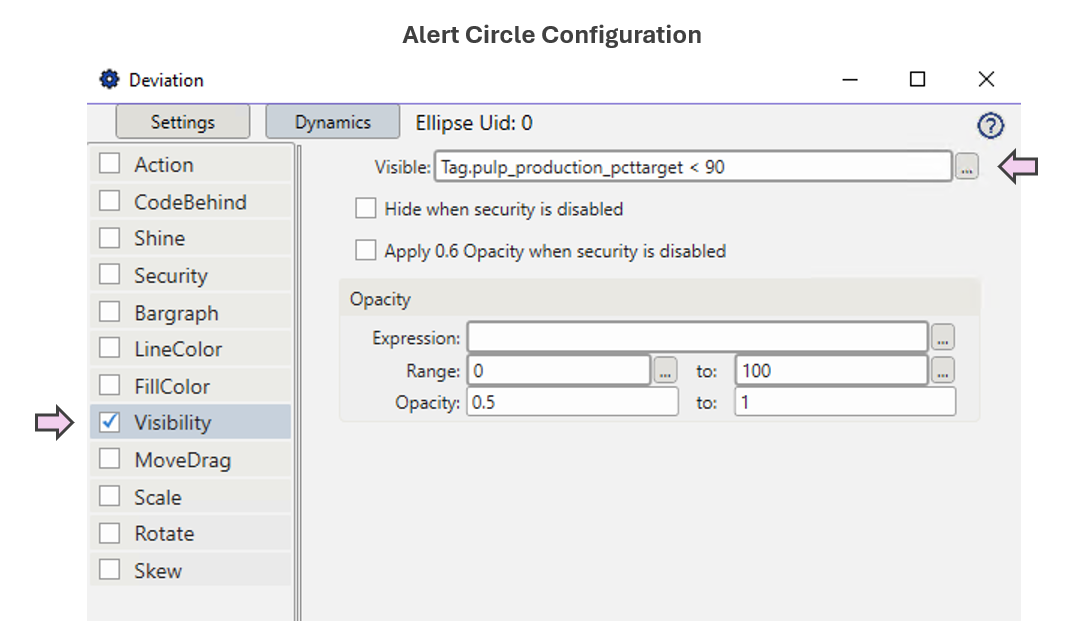Enable the FillColor dynamic checkbox
Viewport: 1074px width, 621px height.
tap(110, 386)
